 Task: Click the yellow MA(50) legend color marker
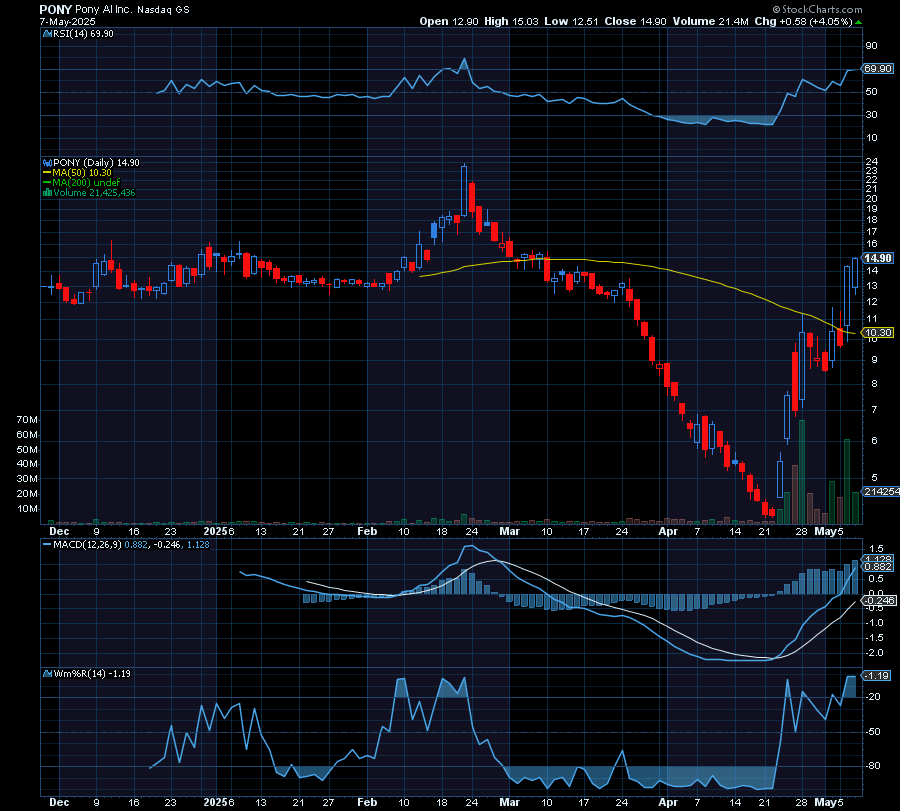point(45,172)
